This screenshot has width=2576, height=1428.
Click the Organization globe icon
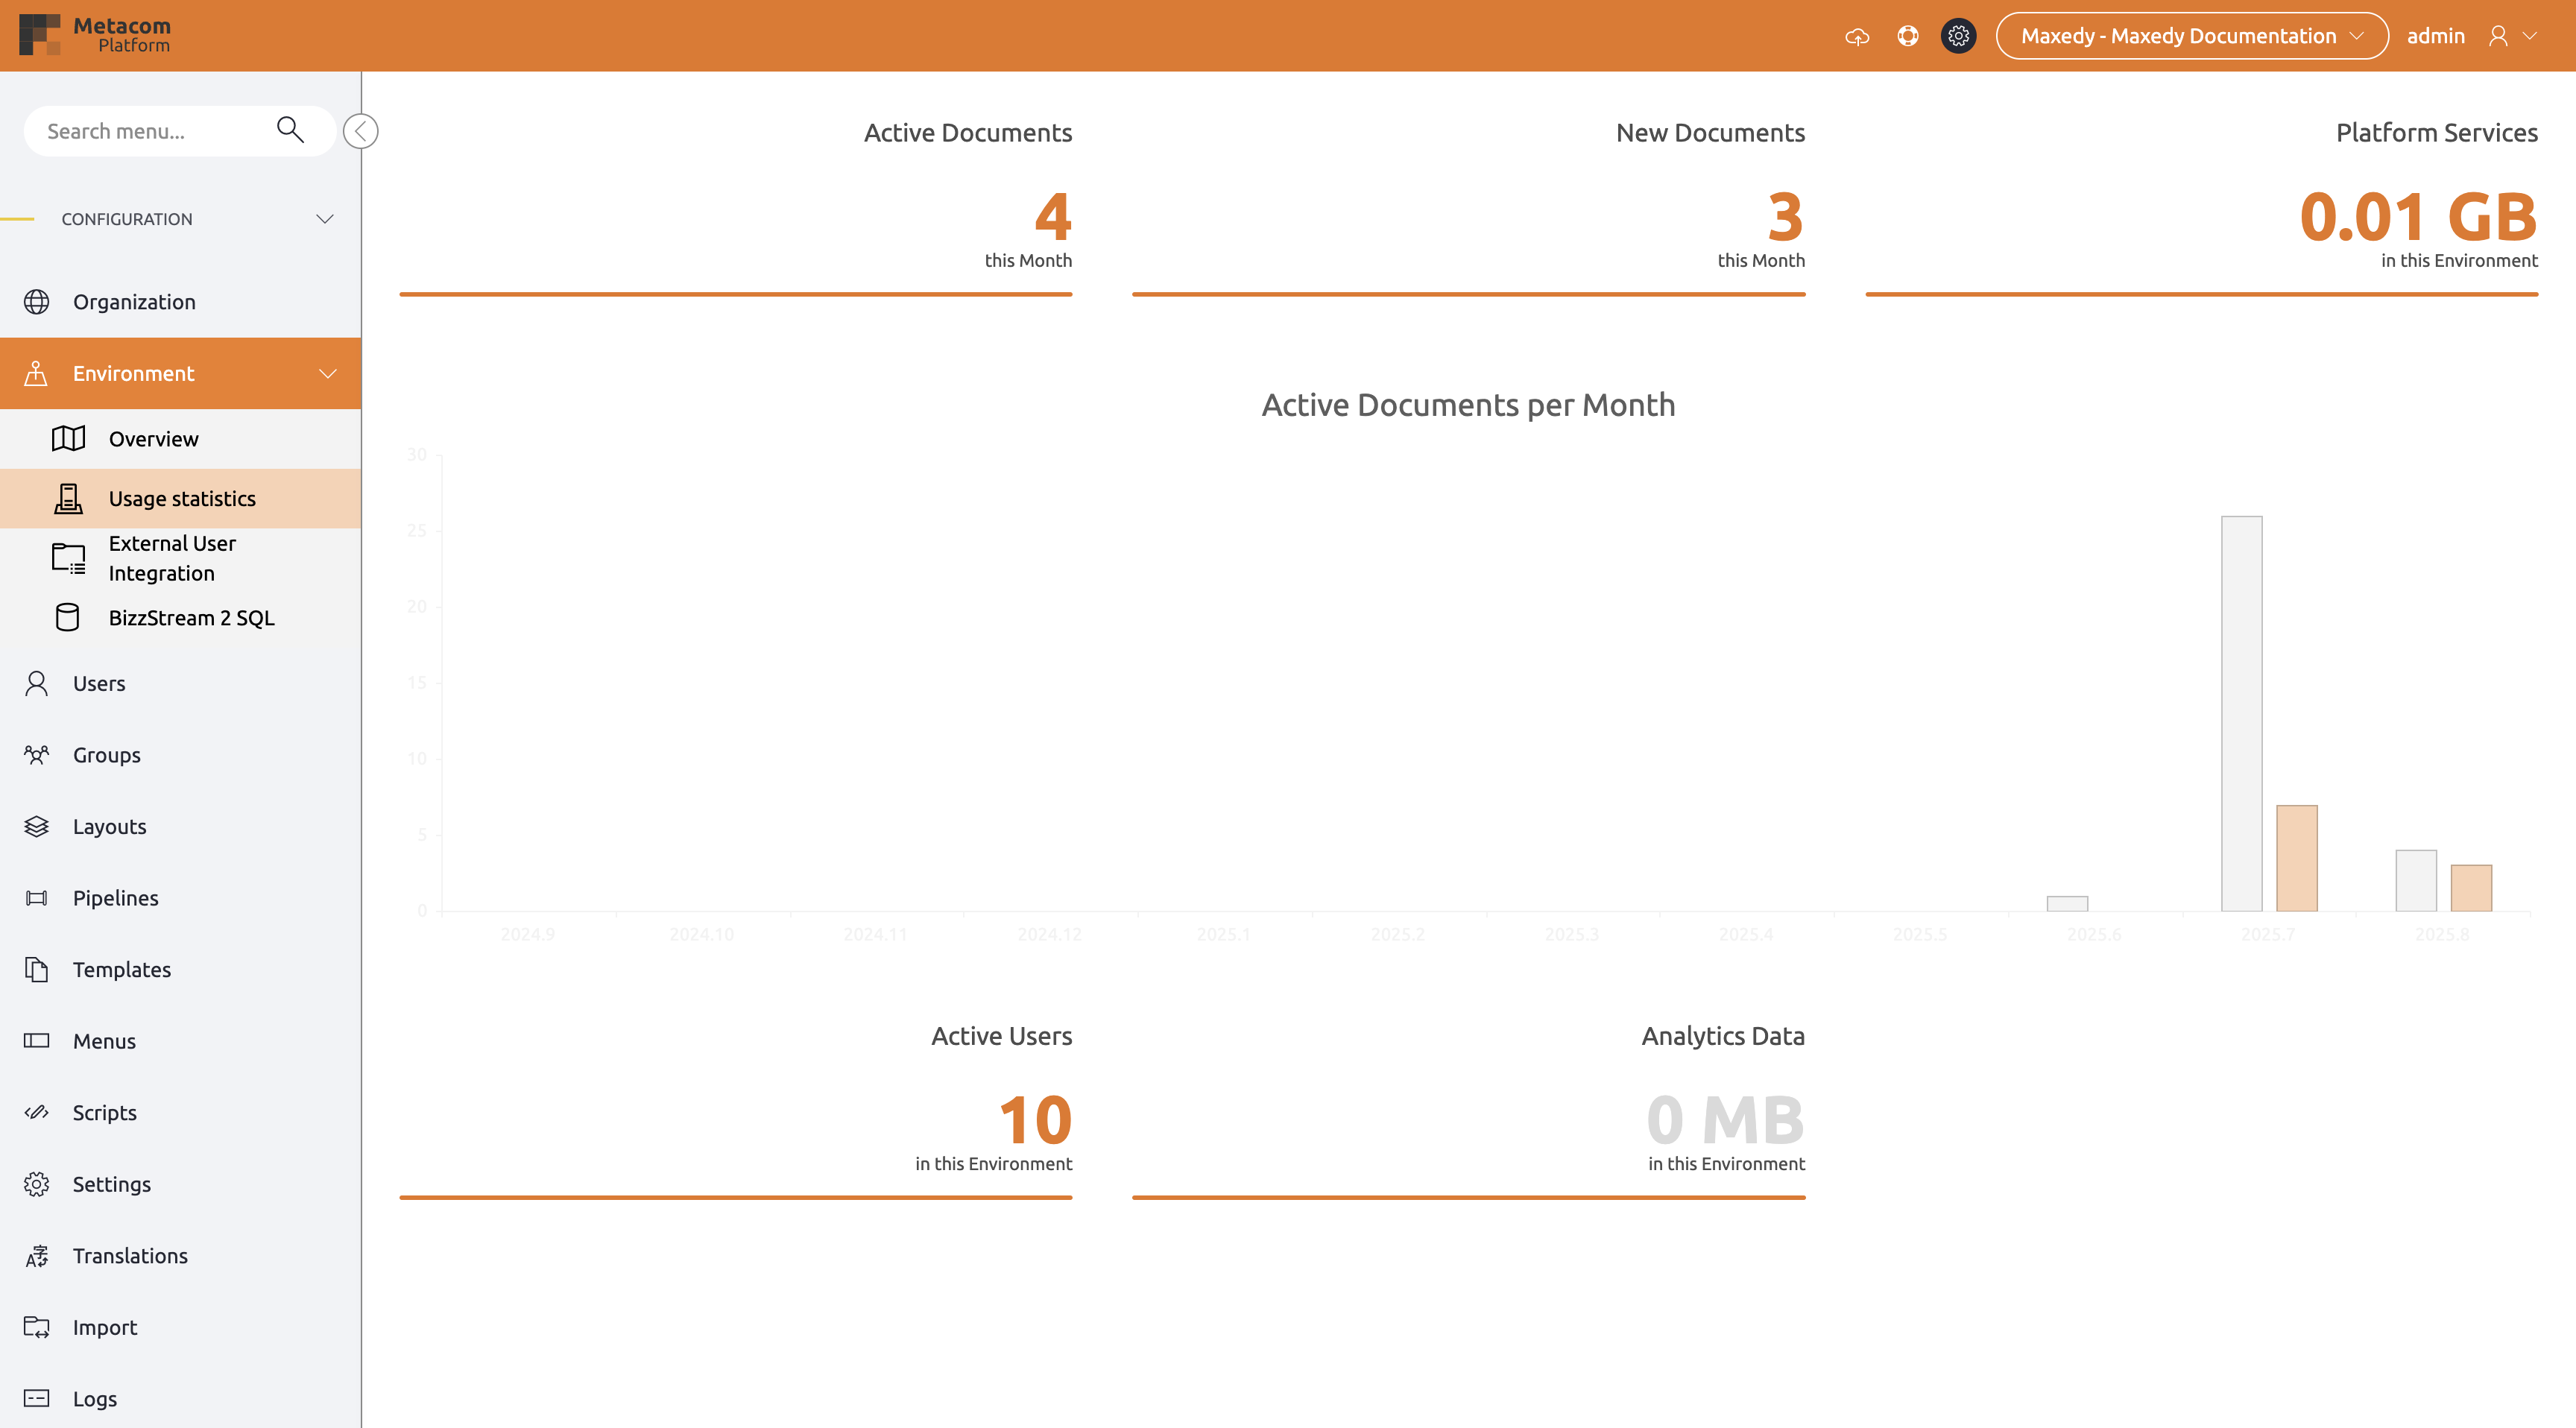click(37, 302)
